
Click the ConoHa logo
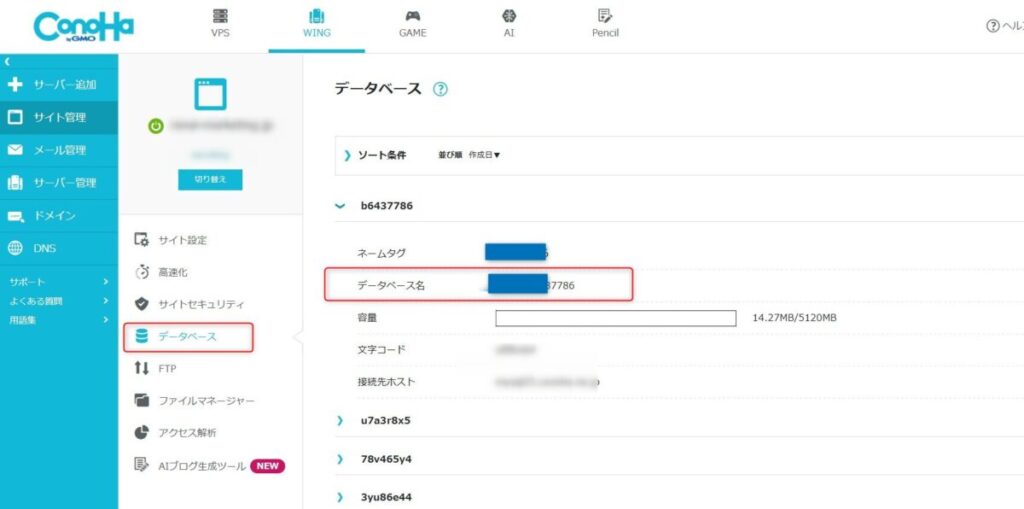[x=83, y=27]
